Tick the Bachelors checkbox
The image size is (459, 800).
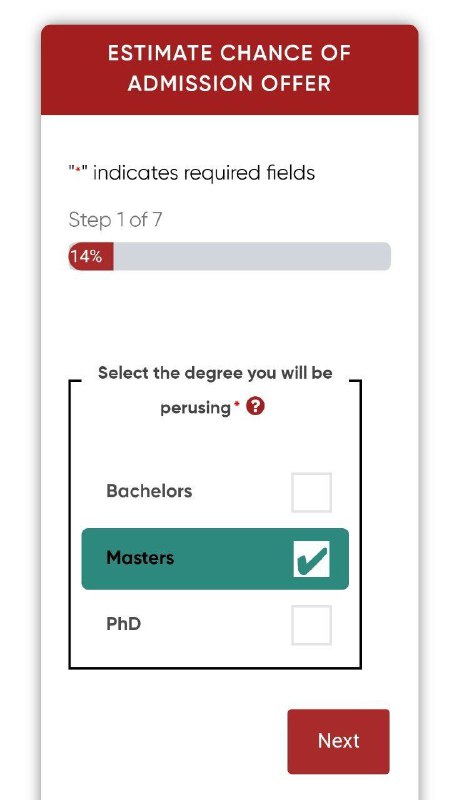pyautogui.click(x=311, y=492)
